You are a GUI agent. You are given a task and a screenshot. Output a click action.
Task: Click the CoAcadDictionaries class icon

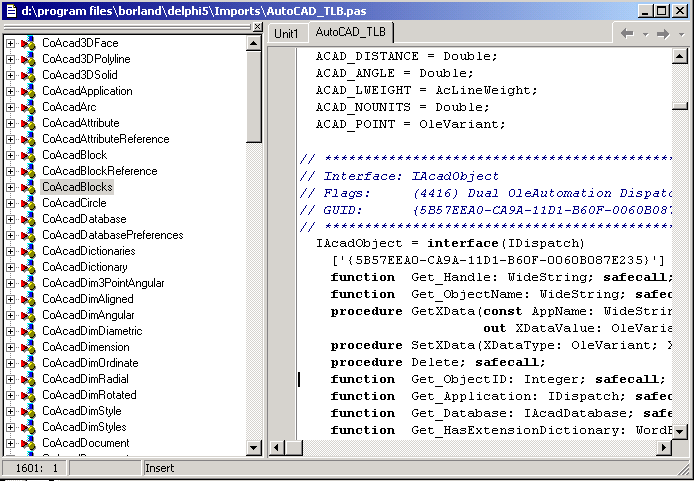(x=28, y=251)
